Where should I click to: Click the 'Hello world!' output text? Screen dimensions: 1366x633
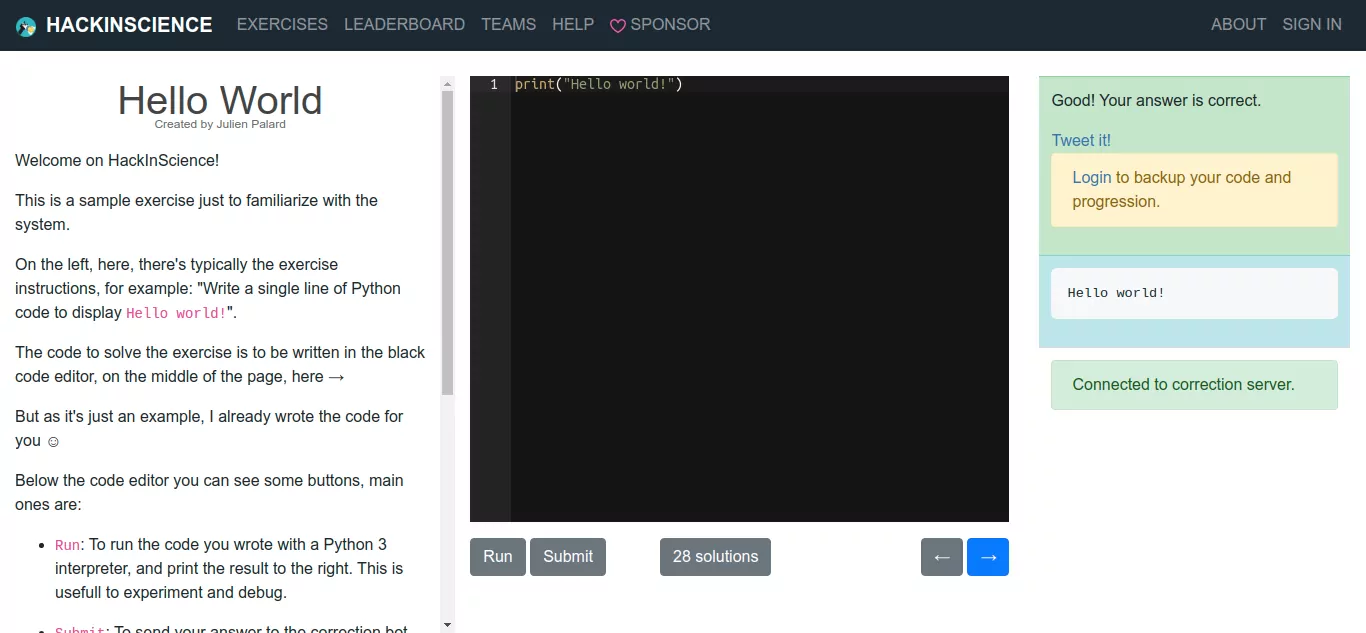pos(1116,293)
